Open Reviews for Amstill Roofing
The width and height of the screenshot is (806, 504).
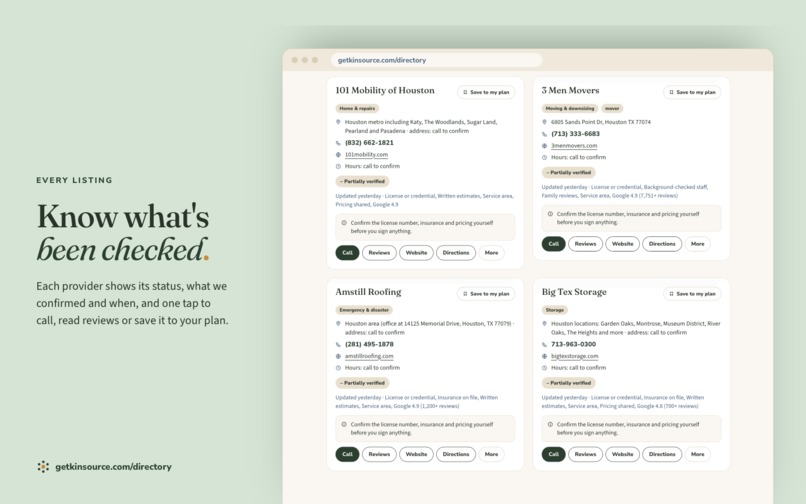tap(379, 454)
